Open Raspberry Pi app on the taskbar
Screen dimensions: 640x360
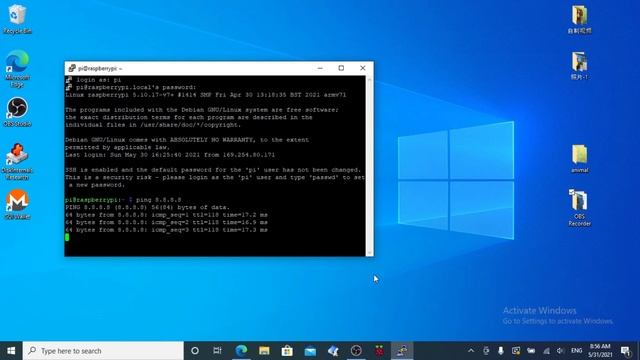click(379, 351)
